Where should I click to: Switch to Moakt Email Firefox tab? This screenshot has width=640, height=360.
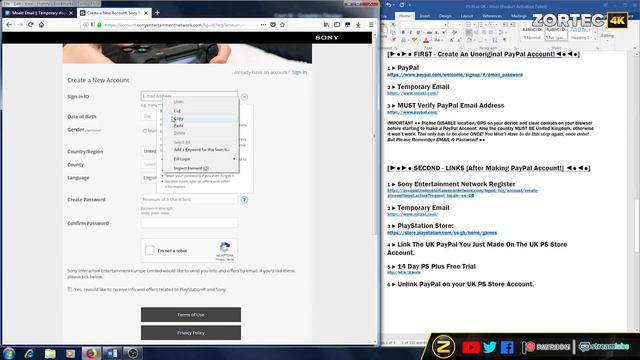click(x=39, y=13)
